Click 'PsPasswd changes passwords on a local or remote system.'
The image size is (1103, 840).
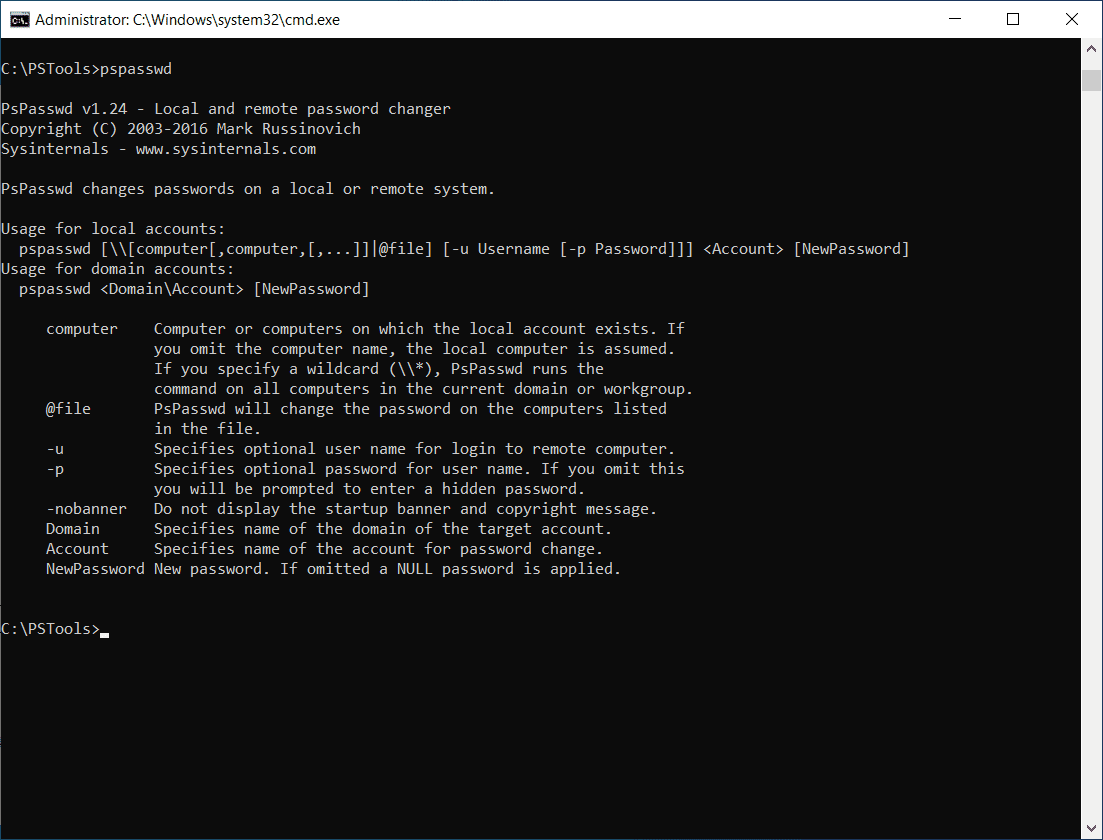click(248, 189)
